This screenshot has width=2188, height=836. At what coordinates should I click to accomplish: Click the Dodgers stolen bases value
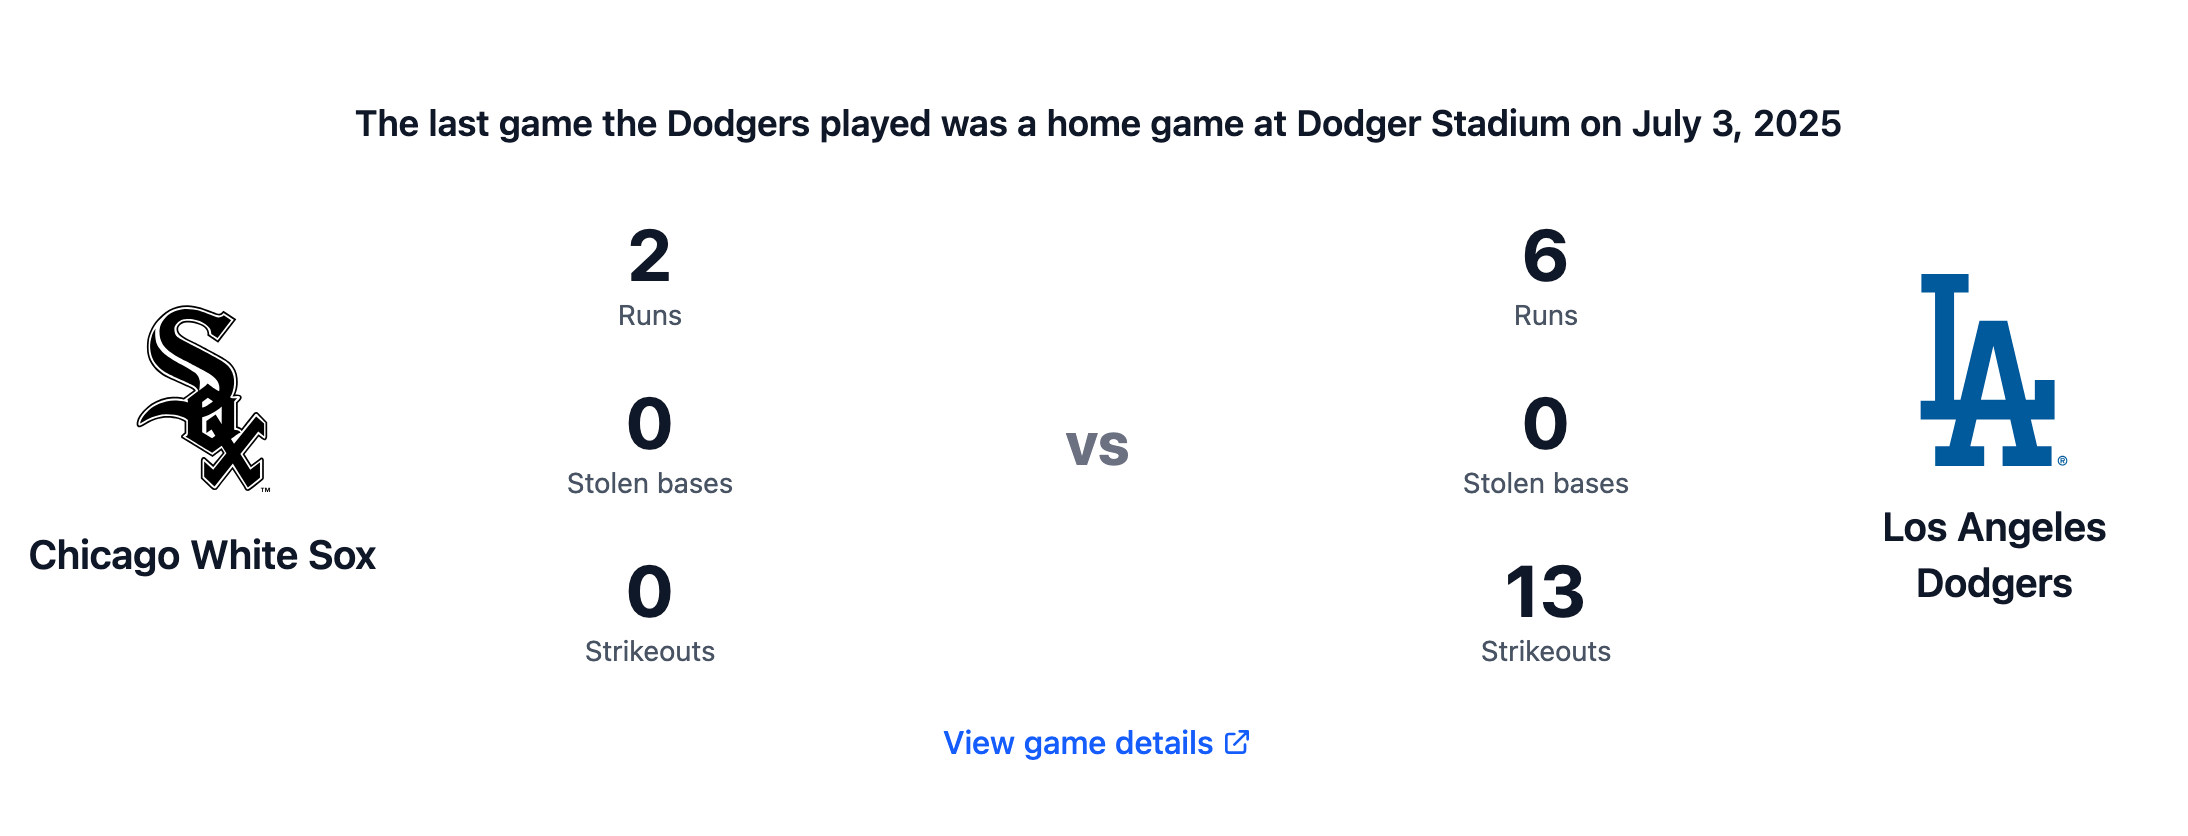1545,424
